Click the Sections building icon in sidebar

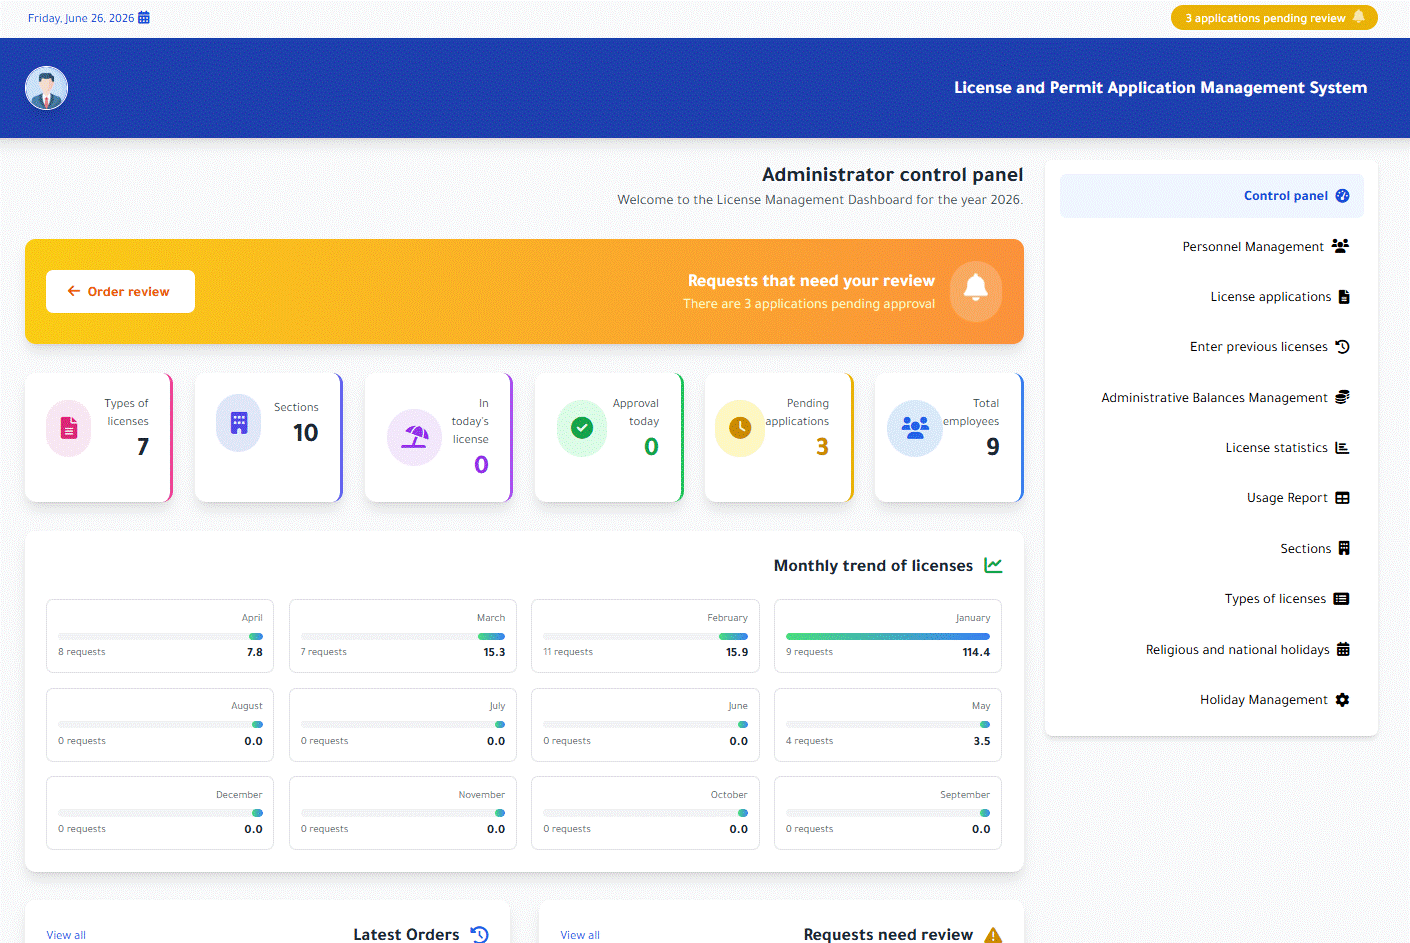coord(1344,548)
